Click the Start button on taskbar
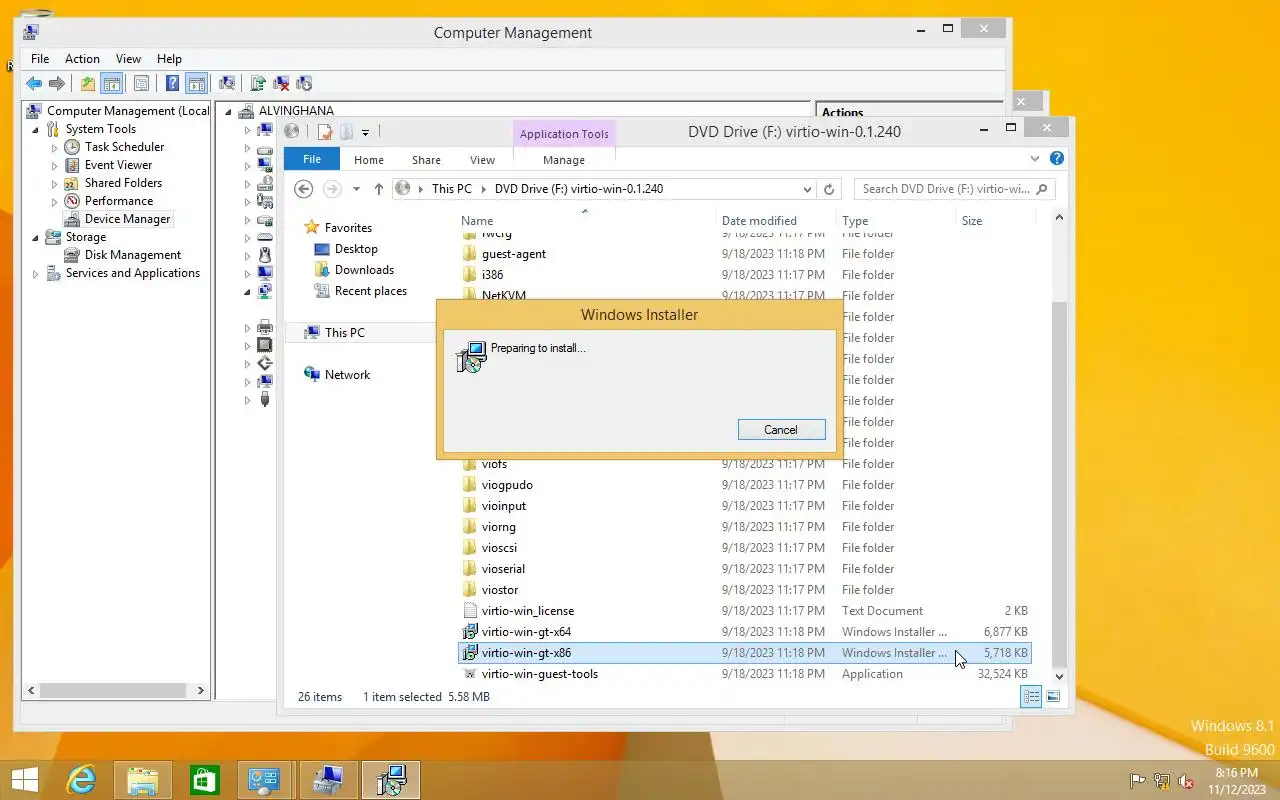1280x800 pixels. point(24,780)
